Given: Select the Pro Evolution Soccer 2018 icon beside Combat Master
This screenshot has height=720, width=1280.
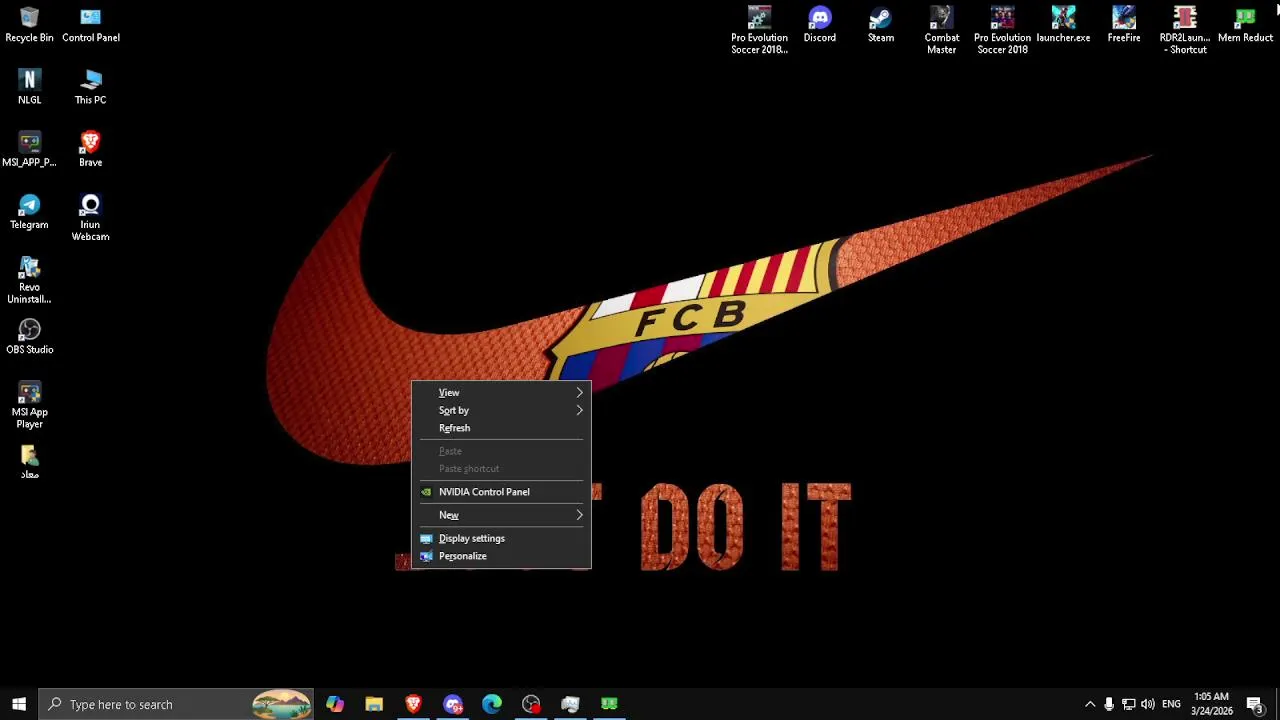Looking at the screenshot, I should (x=1001, y=30).
